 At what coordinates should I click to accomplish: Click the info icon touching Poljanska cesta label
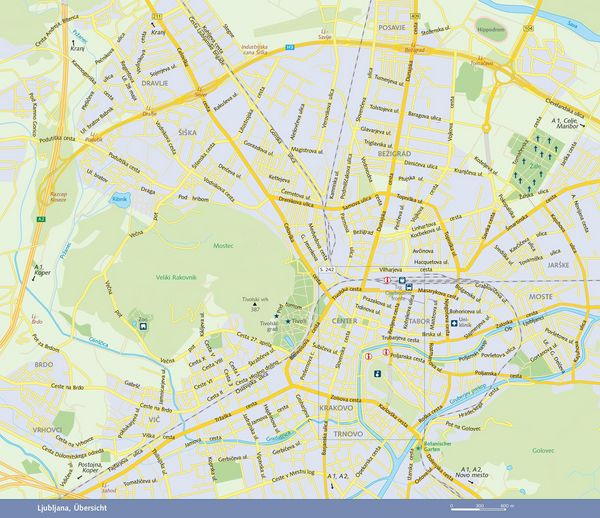pyautogui.click(x=386, y=352)
